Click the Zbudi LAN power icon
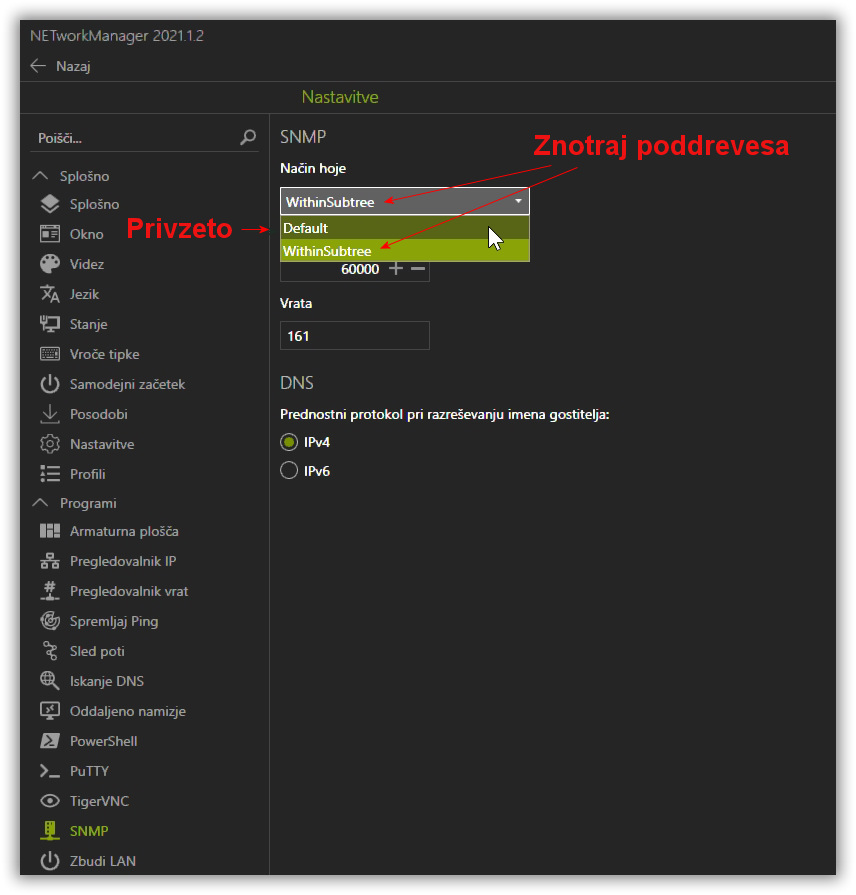This screenshot has width=856, height=895. click(x=50, y=861)
